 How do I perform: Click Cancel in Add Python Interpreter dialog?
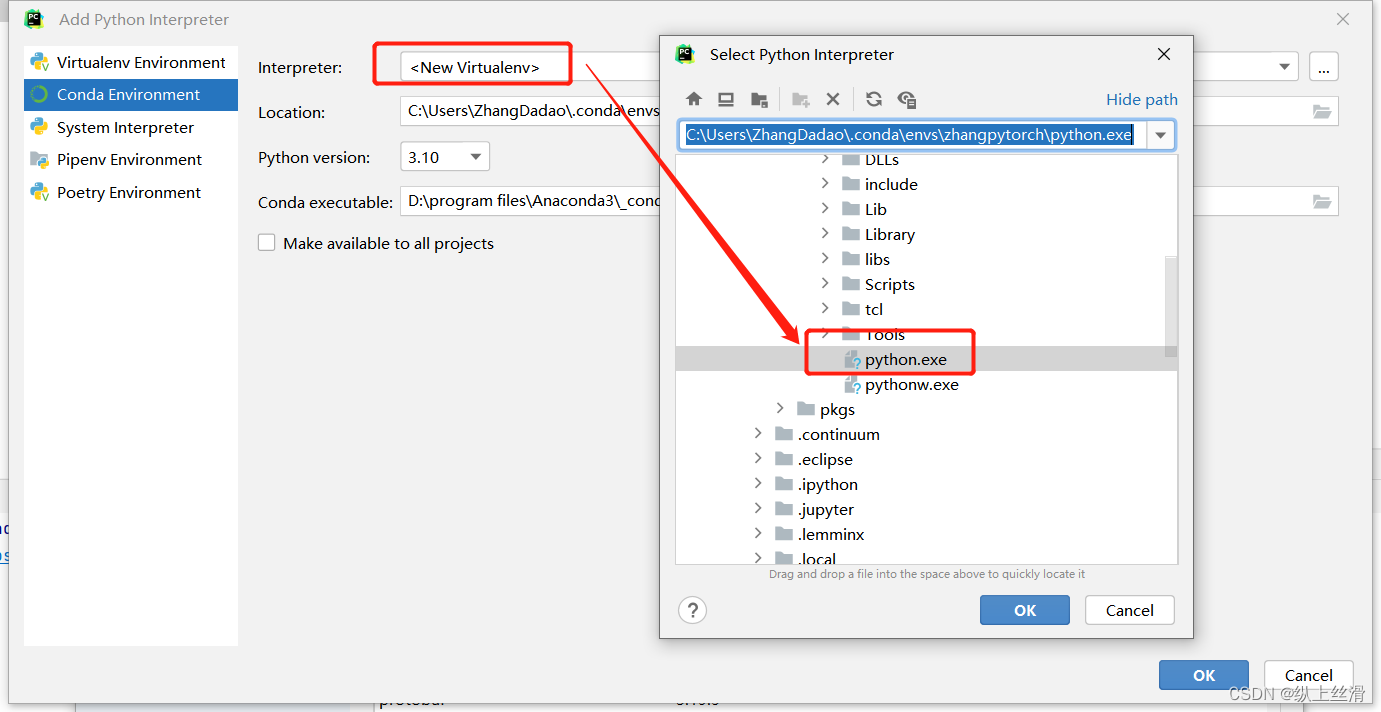(1308, 675)
